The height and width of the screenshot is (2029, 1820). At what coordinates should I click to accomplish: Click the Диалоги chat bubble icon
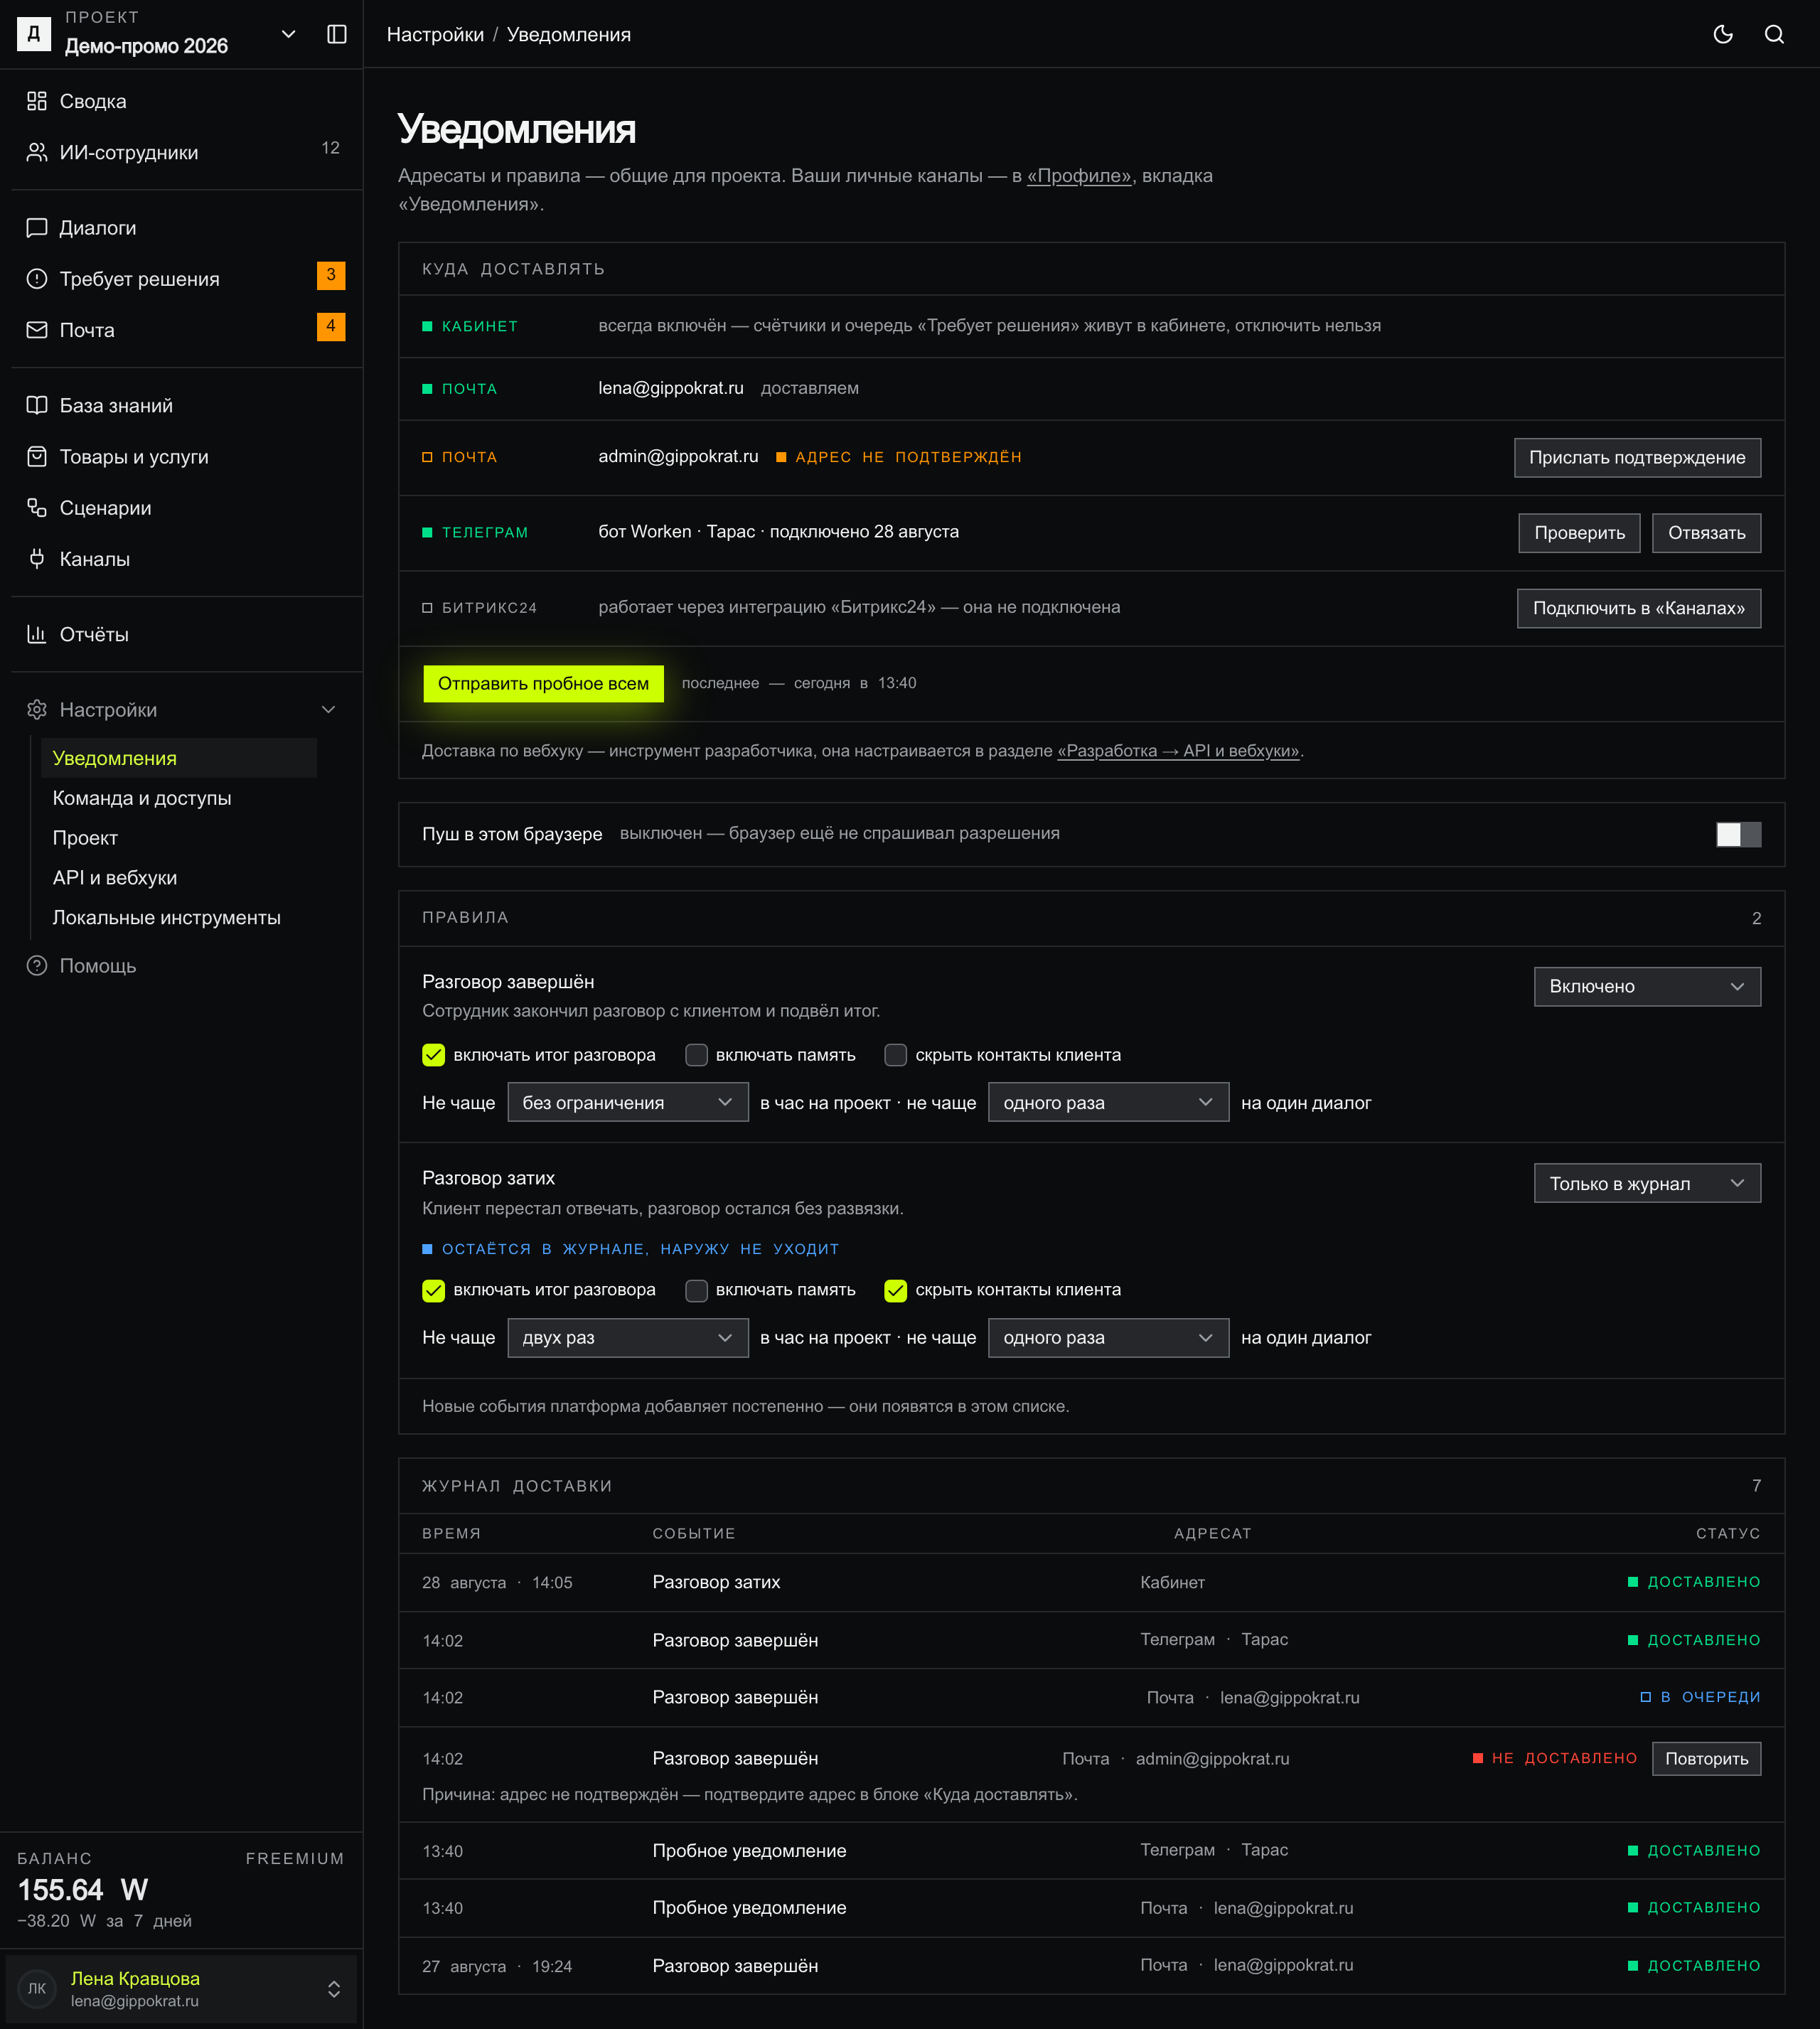(37, 228)
